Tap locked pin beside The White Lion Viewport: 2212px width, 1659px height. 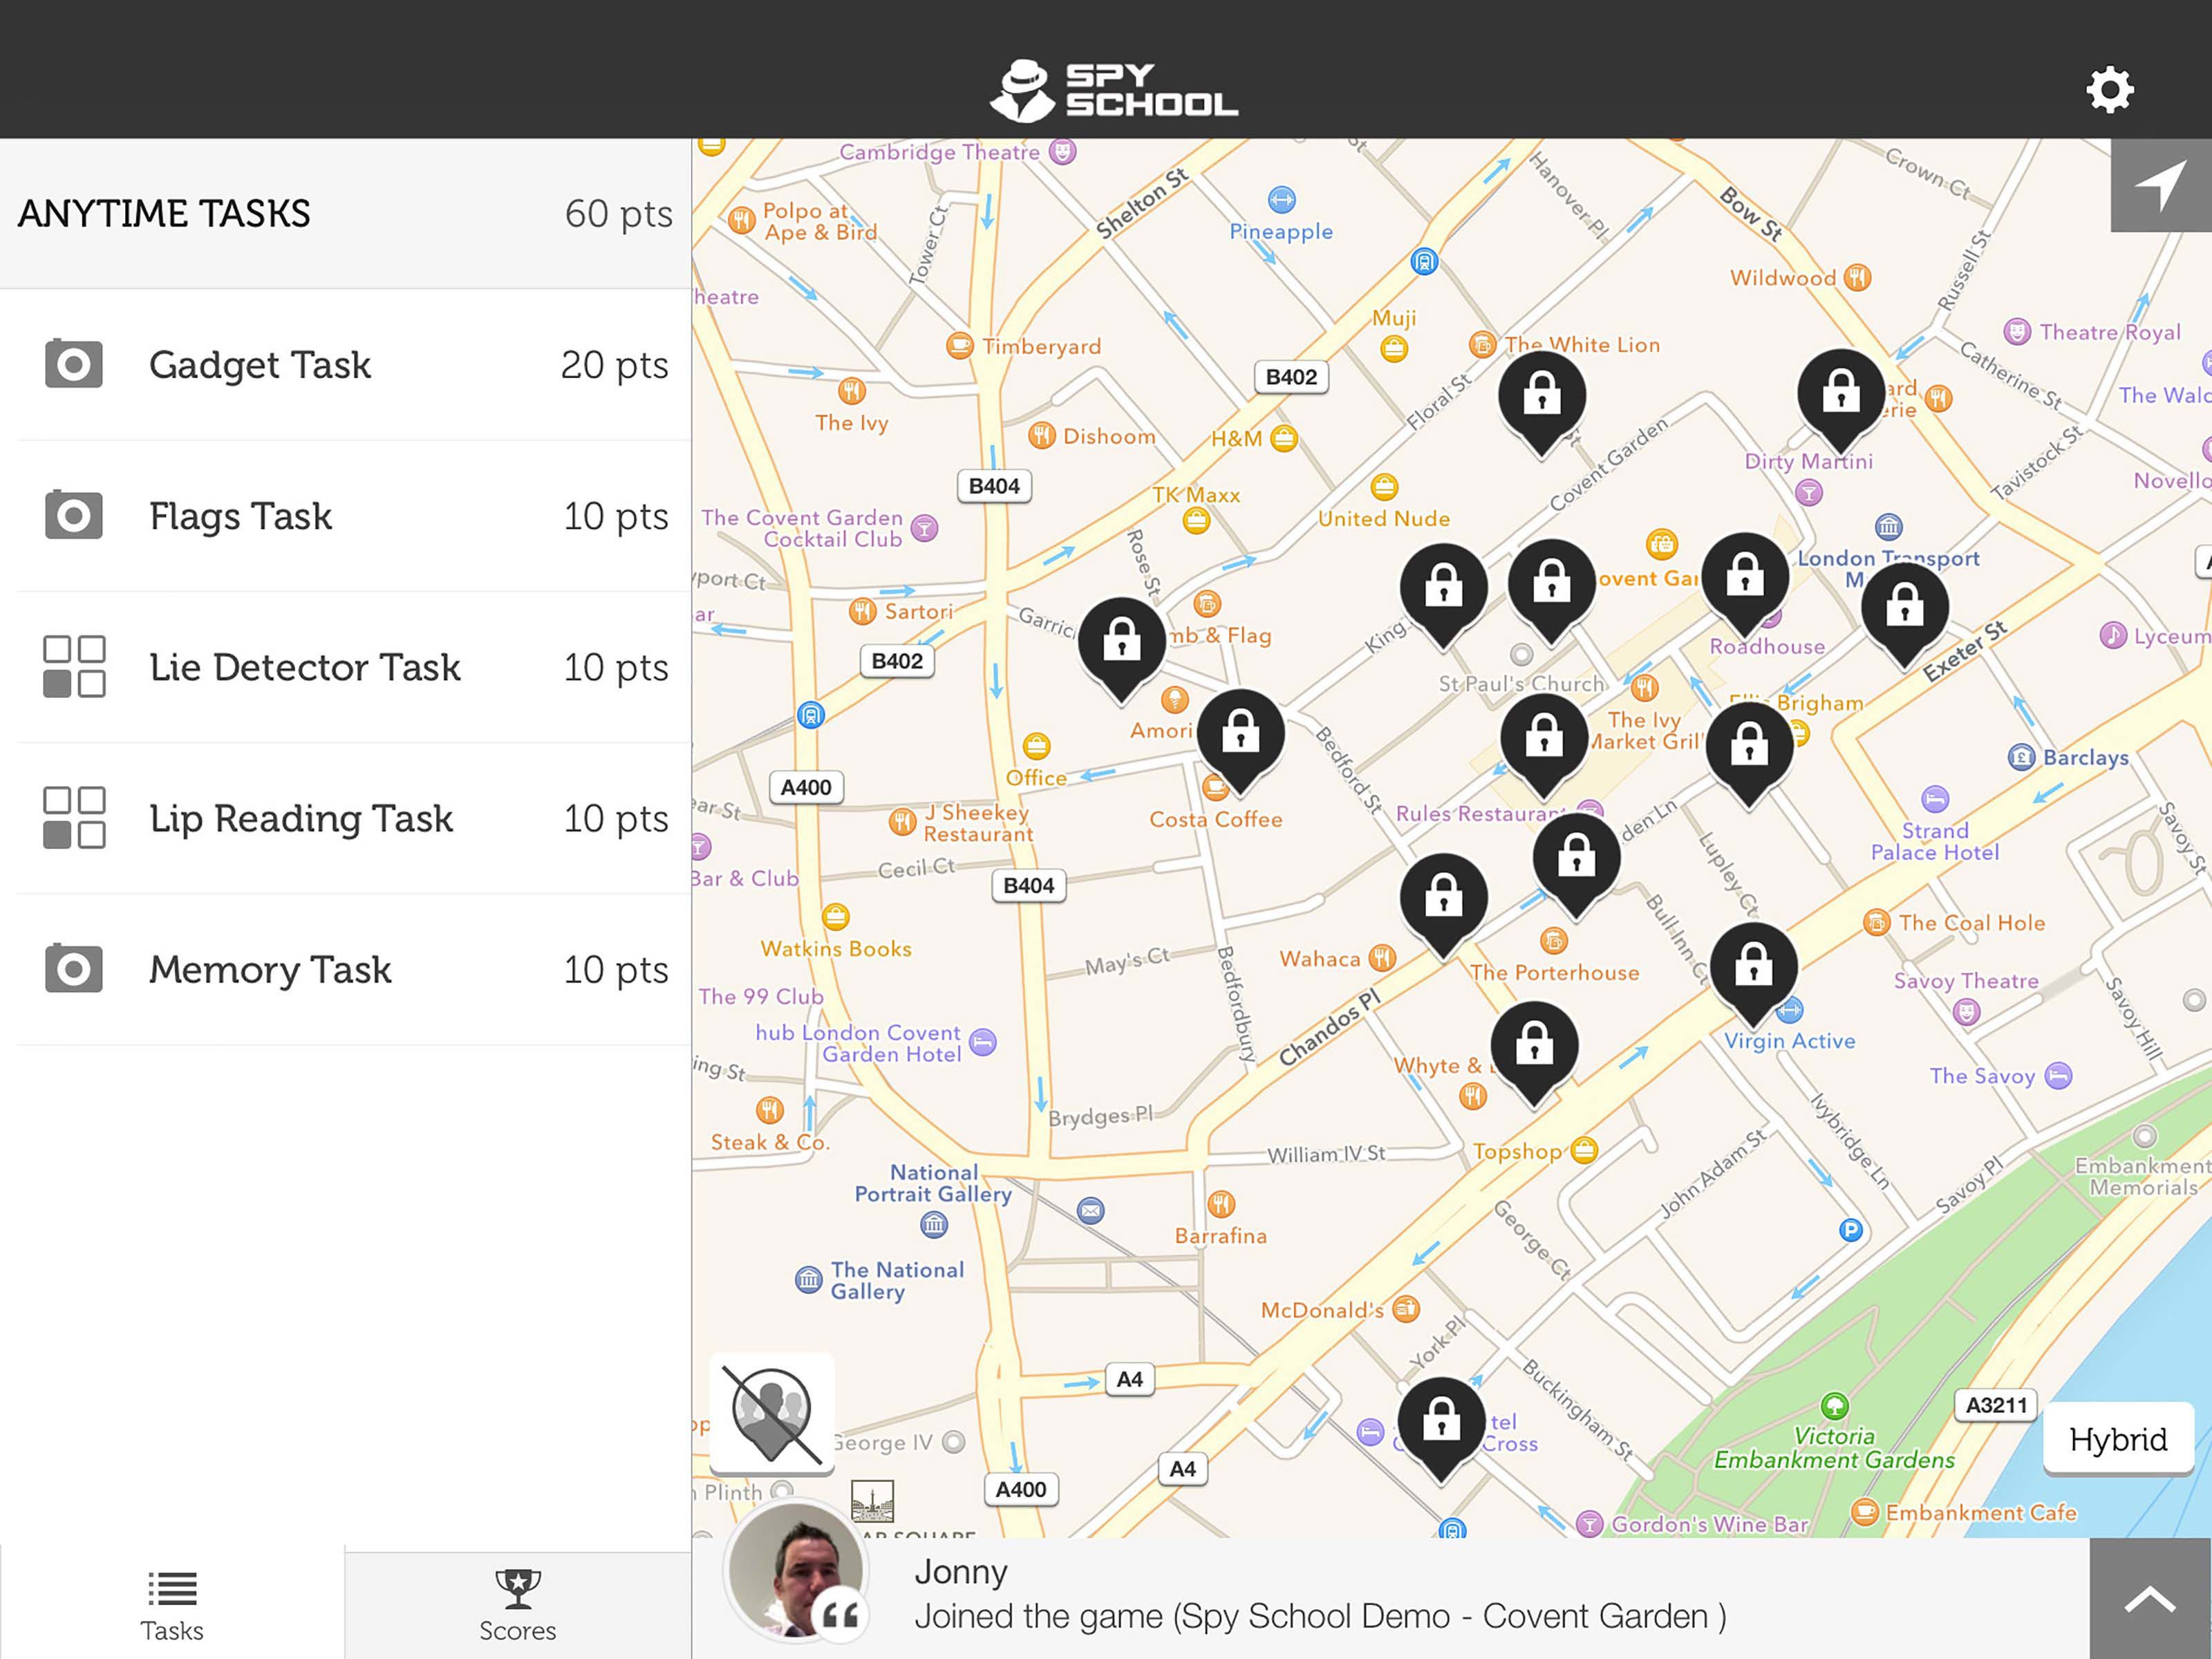pos(1541,394)
